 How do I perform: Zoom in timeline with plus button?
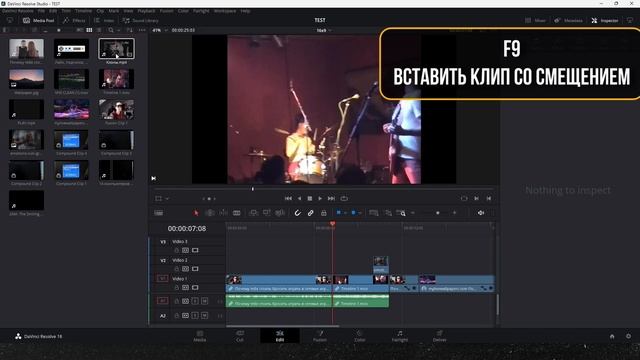[x=454, y=213]
